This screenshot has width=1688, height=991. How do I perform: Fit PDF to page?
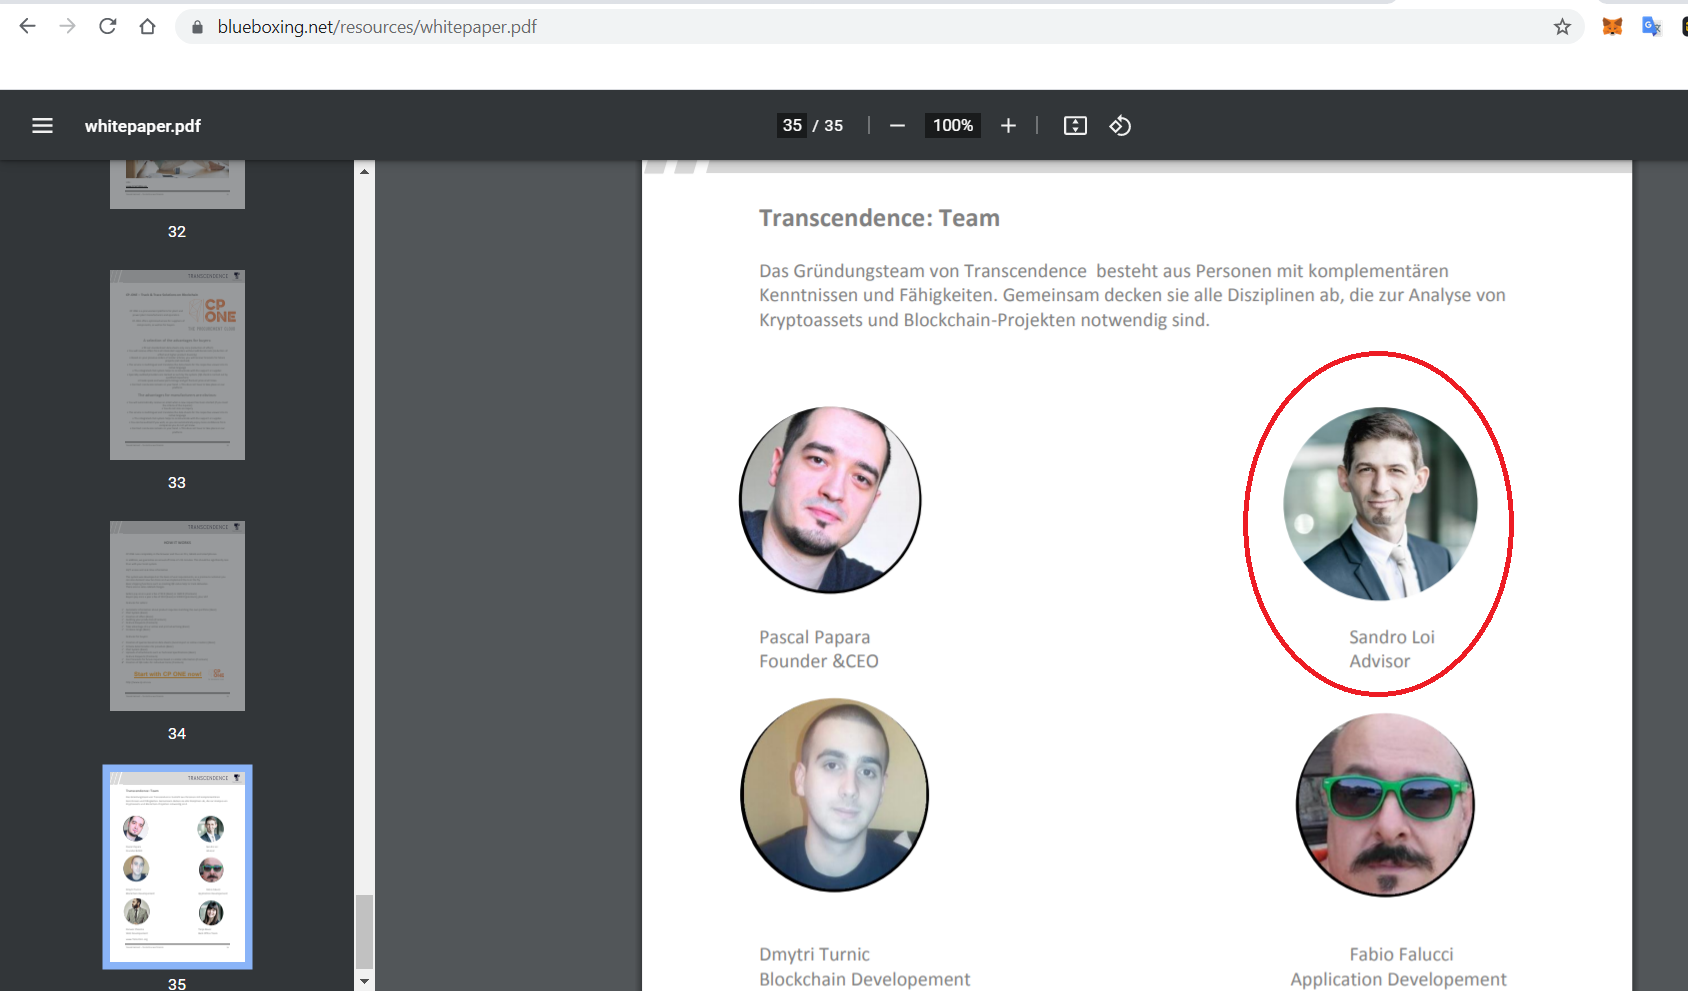point(1075,125)
